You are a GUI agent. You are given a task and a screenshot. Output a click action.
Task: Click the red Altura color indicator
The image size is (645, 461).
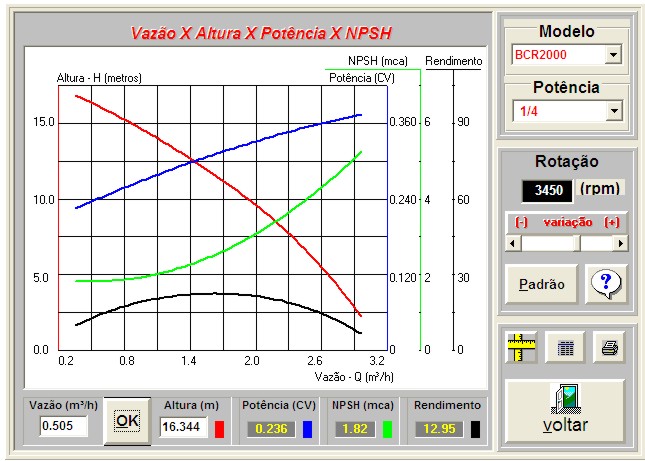(222, 429)
